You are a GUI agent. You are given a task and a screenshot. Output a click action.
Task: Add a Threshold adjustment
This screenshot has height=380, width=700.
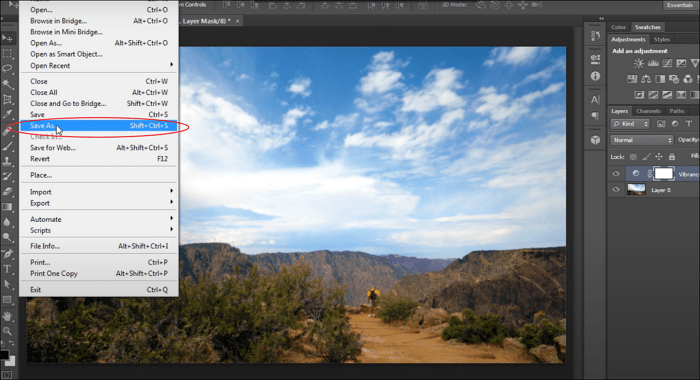coord(667,95)
